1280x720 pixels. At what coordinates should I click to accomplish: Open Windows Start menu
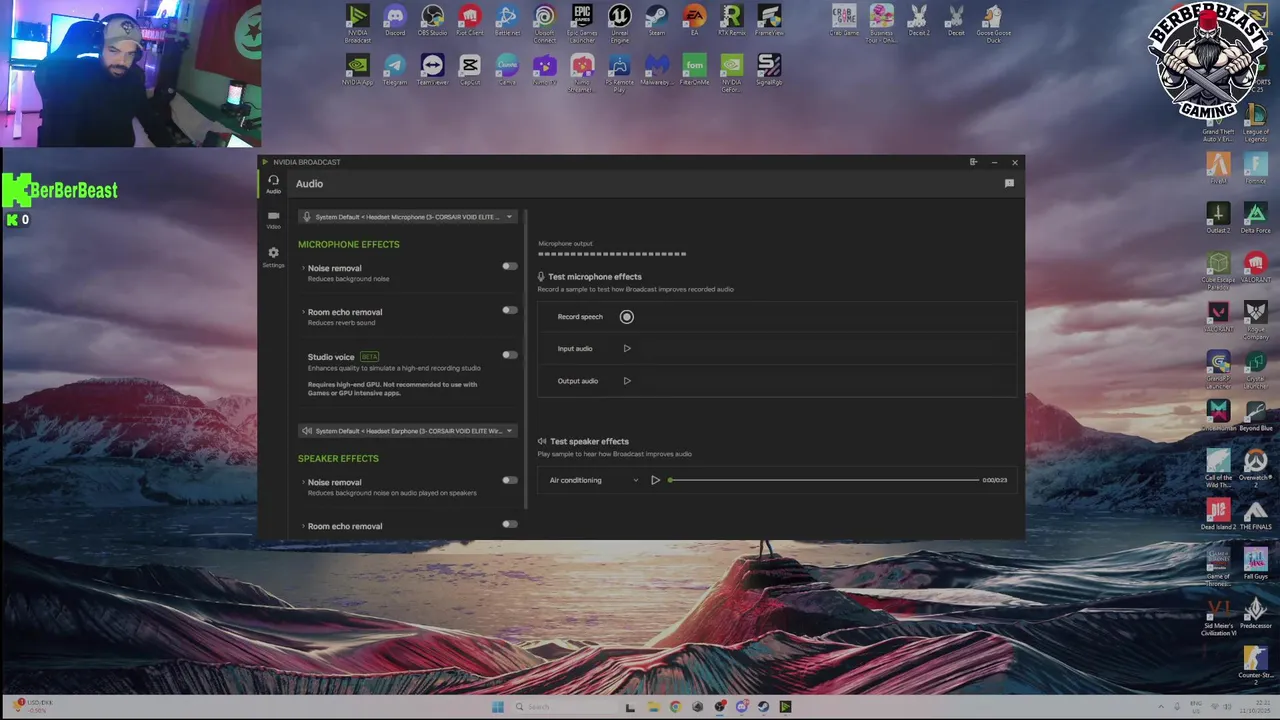[497, 707]
